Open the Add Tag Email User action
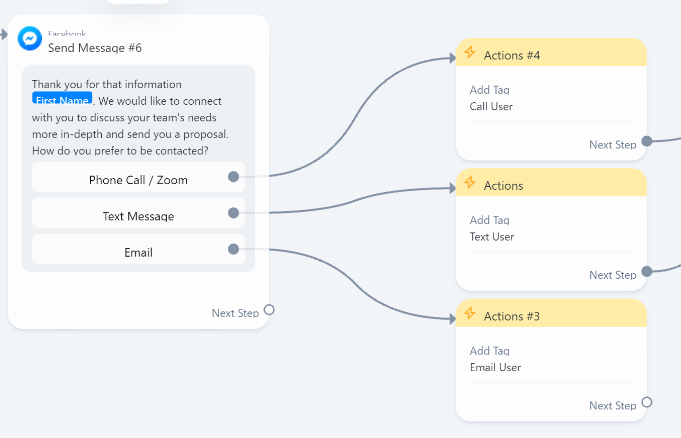This screenshot has width=681, height=438. point(551,359)
